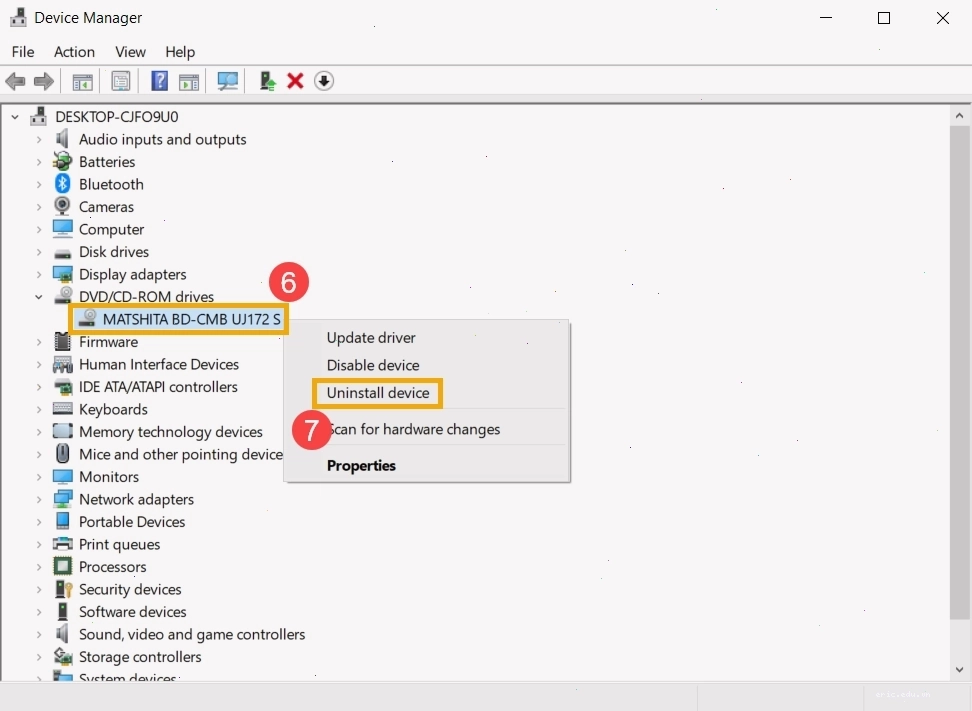Collapse the DESKTOP-CJFO9U0 root node
The width and height of the screenshot is (972, 711).
pyautogui.click(x=15, y=117)
